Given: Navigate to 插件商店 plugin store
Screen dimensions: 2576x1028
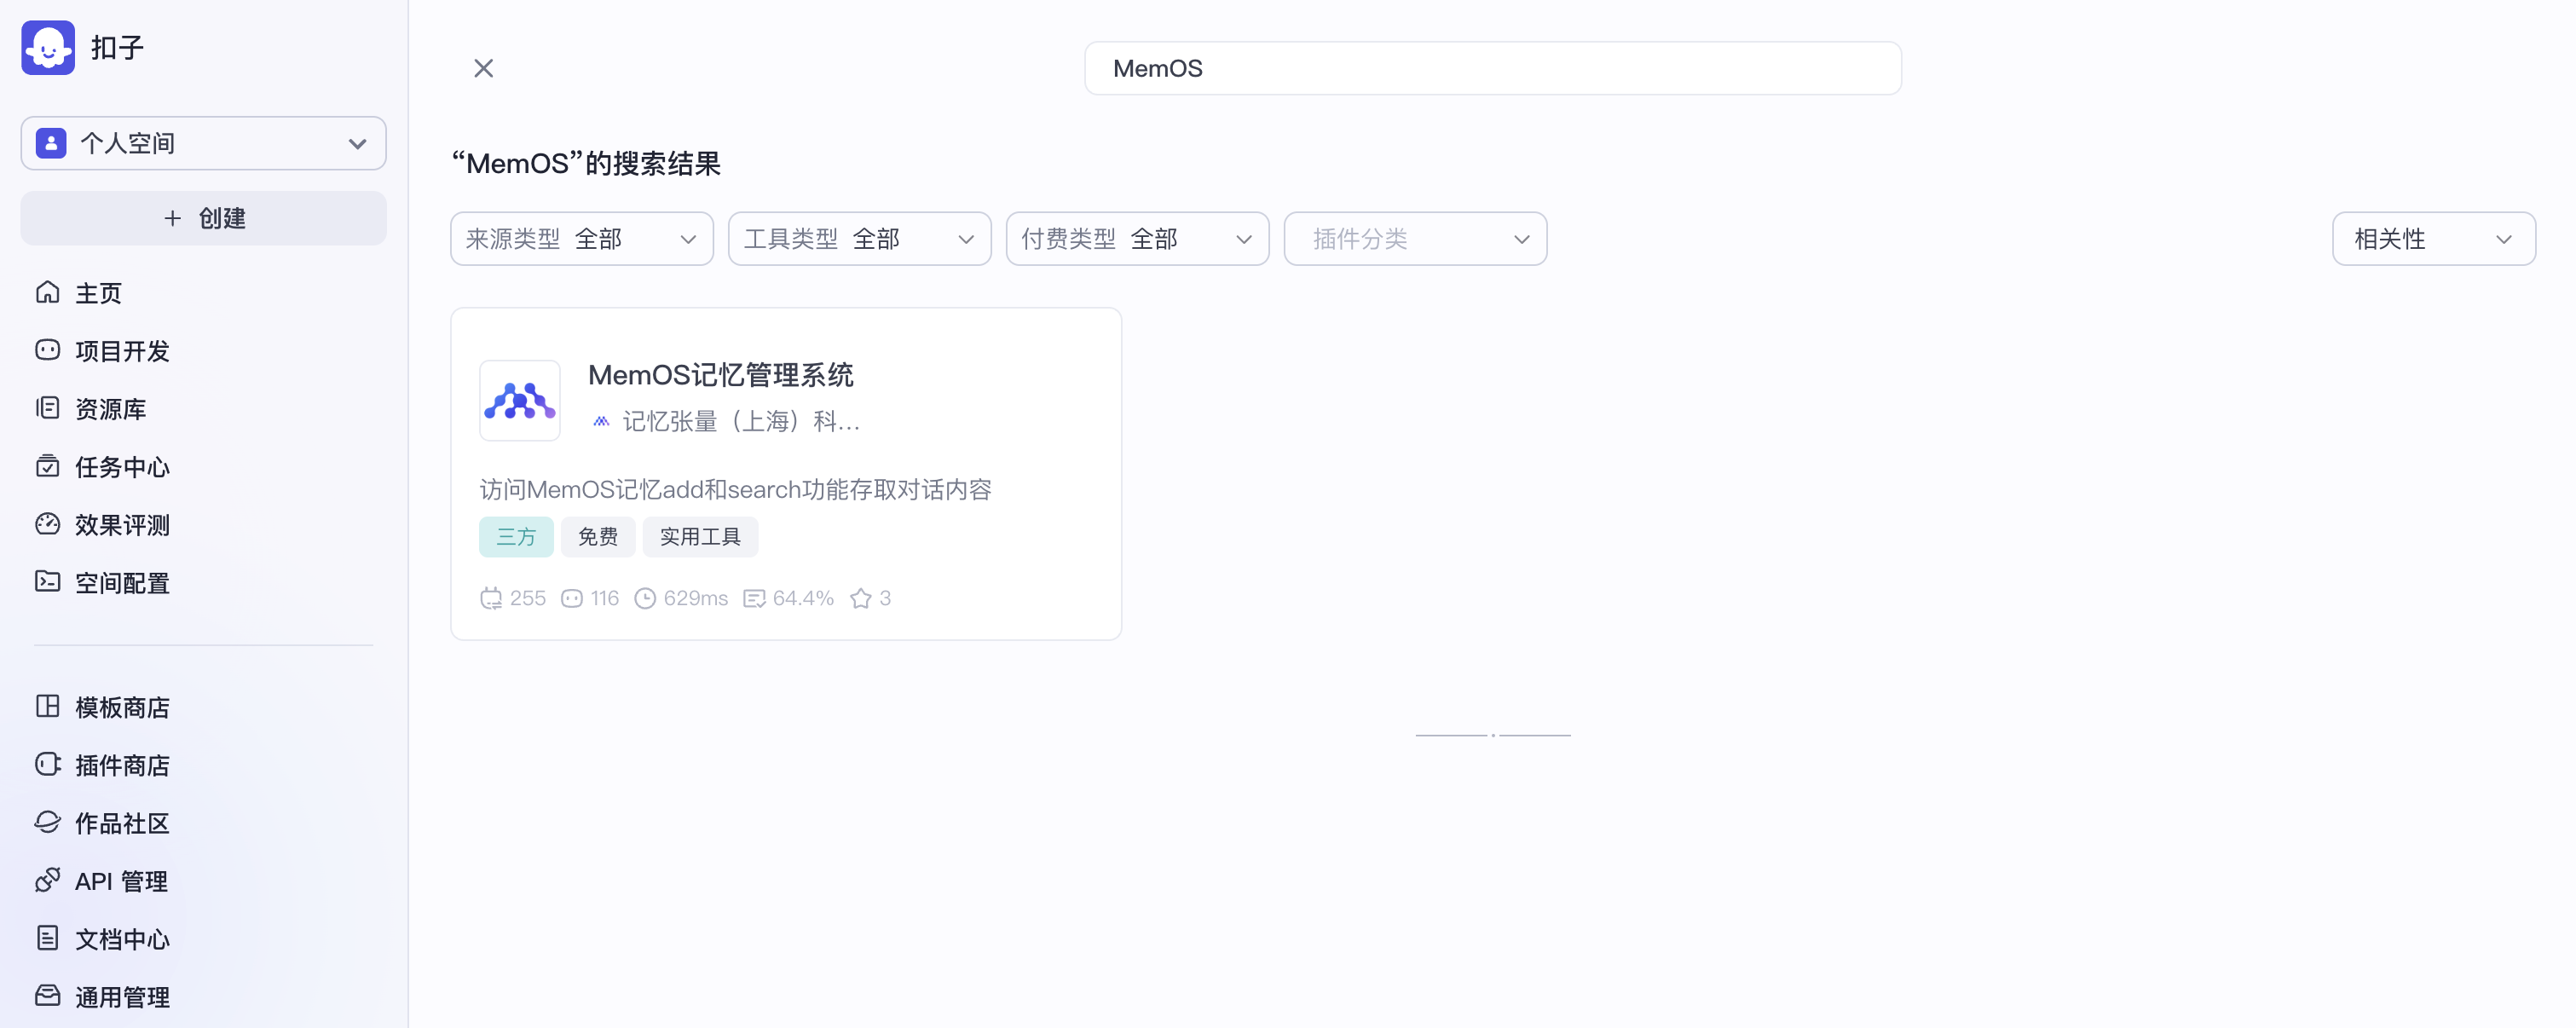Looking at the screenshot, I should coord(121,765).
